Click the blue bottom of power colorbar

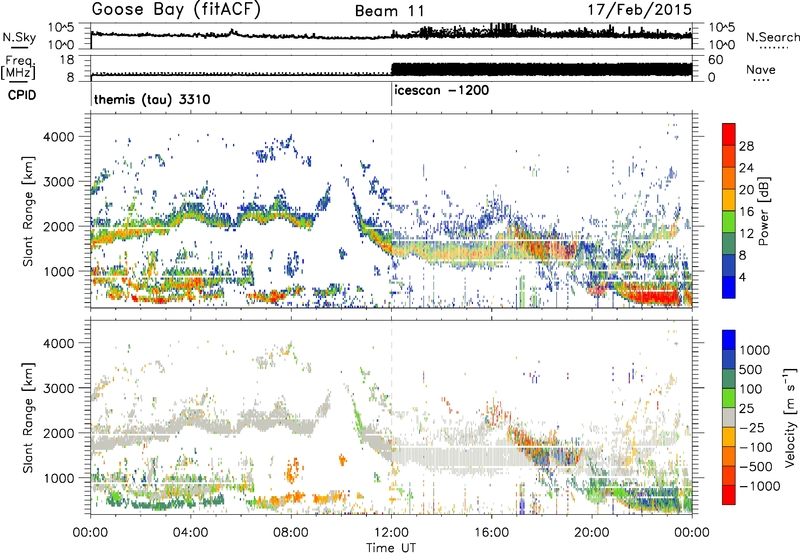tap(729, 288)
